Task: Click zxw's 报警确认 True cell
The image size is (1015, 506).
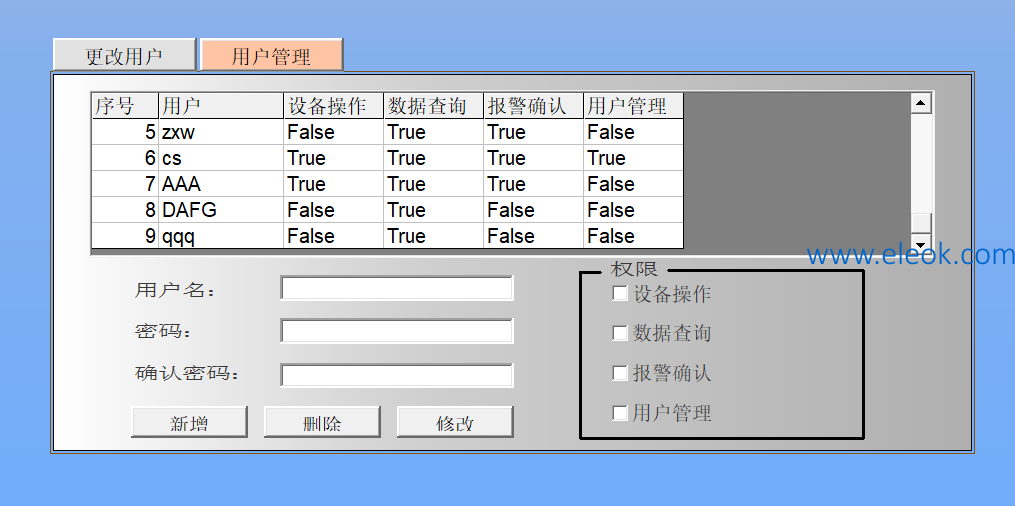Action: click(534, 132)
